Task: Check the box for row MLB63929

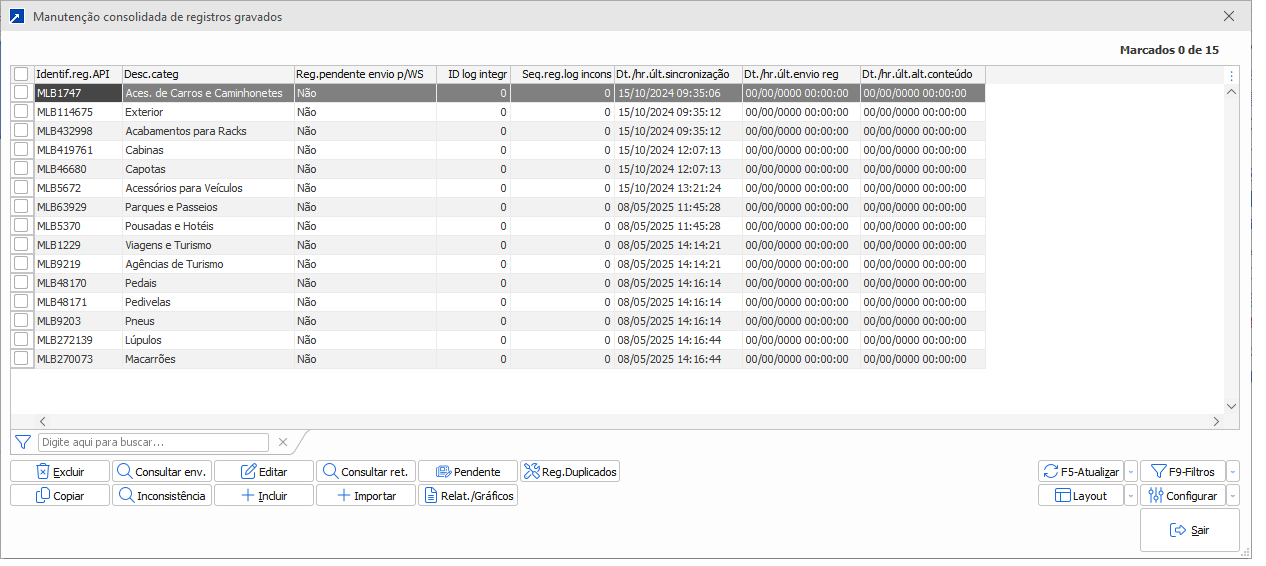Action: point(21,206)
